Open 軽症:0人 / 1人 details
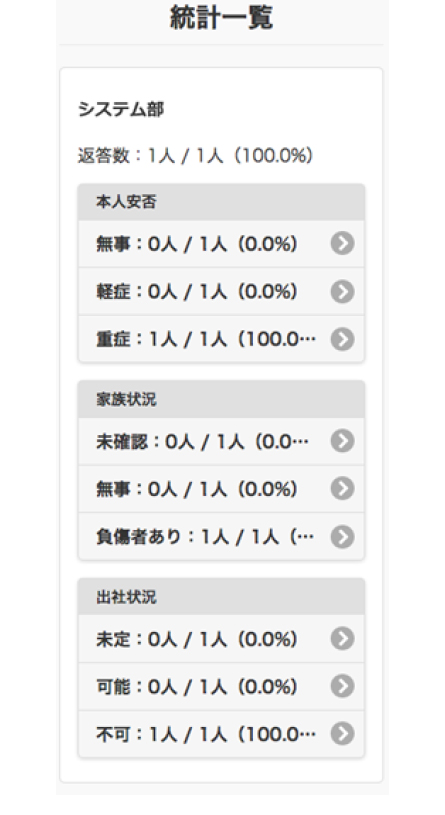The width and height of the screenshot is (445, 815). (221, 292)
